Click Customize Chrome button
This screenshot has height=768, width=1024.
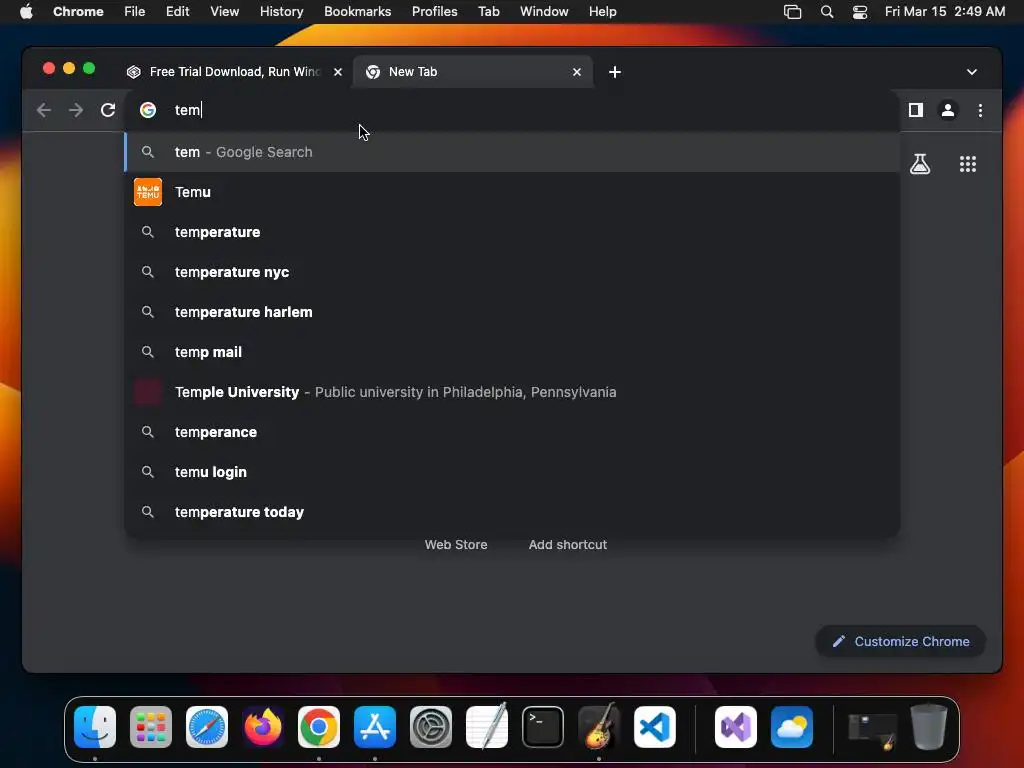(x=901, y=641)
